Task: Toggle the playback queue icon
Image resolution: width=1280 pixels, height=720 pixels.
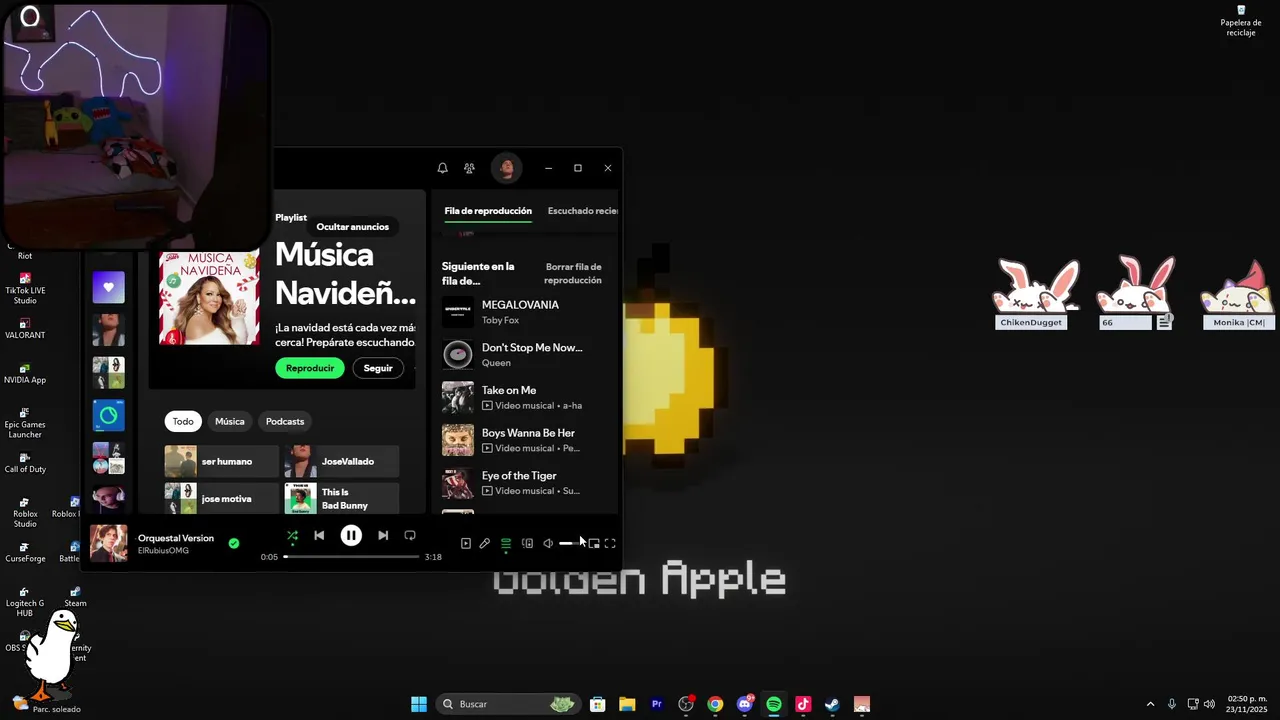Action: tap(506, 544)
